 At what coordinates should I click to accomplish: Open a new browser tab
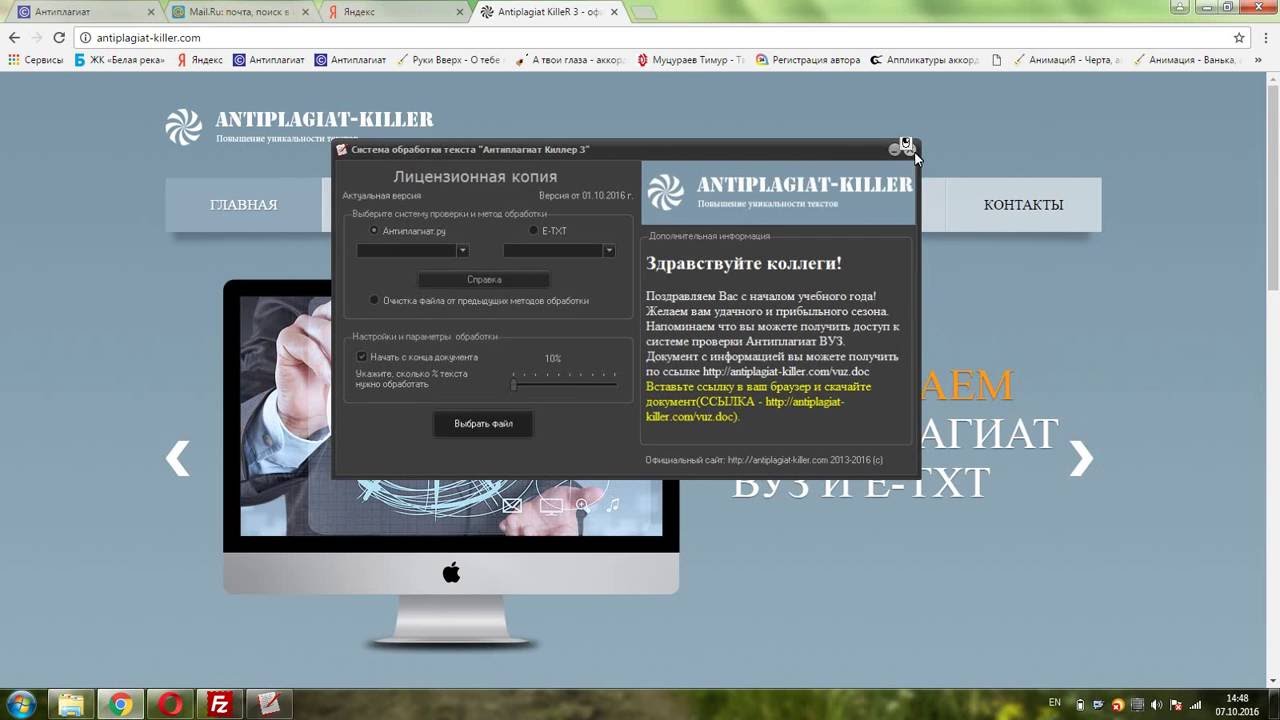click(645, 12)
